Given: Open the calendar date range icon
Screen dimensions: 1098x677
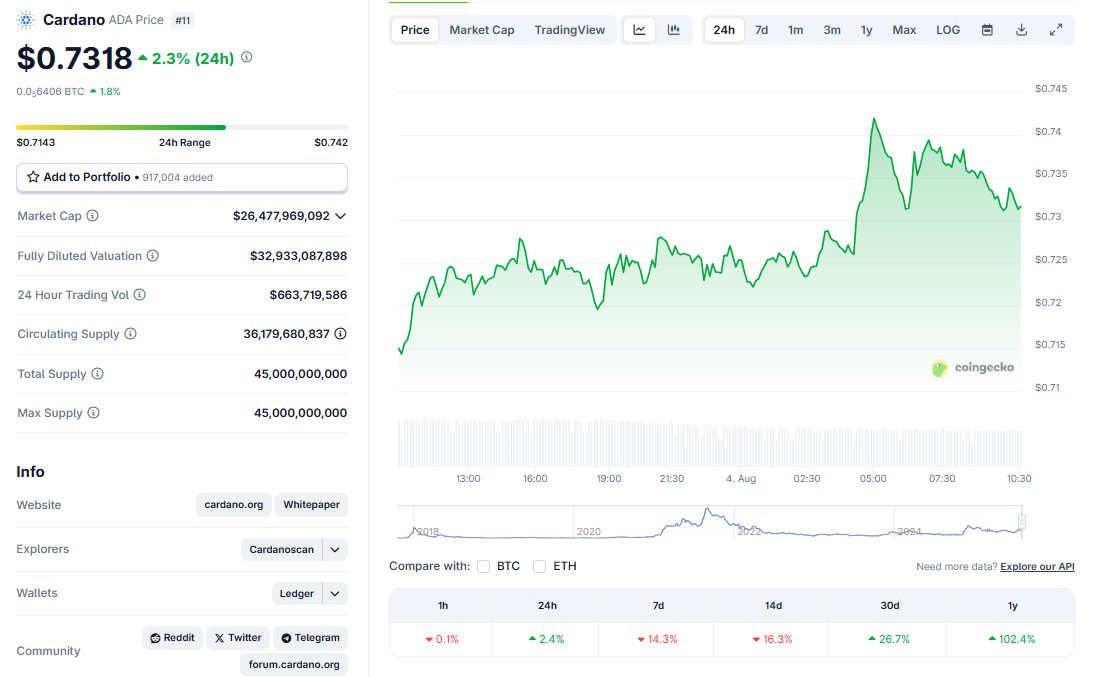Looking at the screenshot, I should point(987,30).
